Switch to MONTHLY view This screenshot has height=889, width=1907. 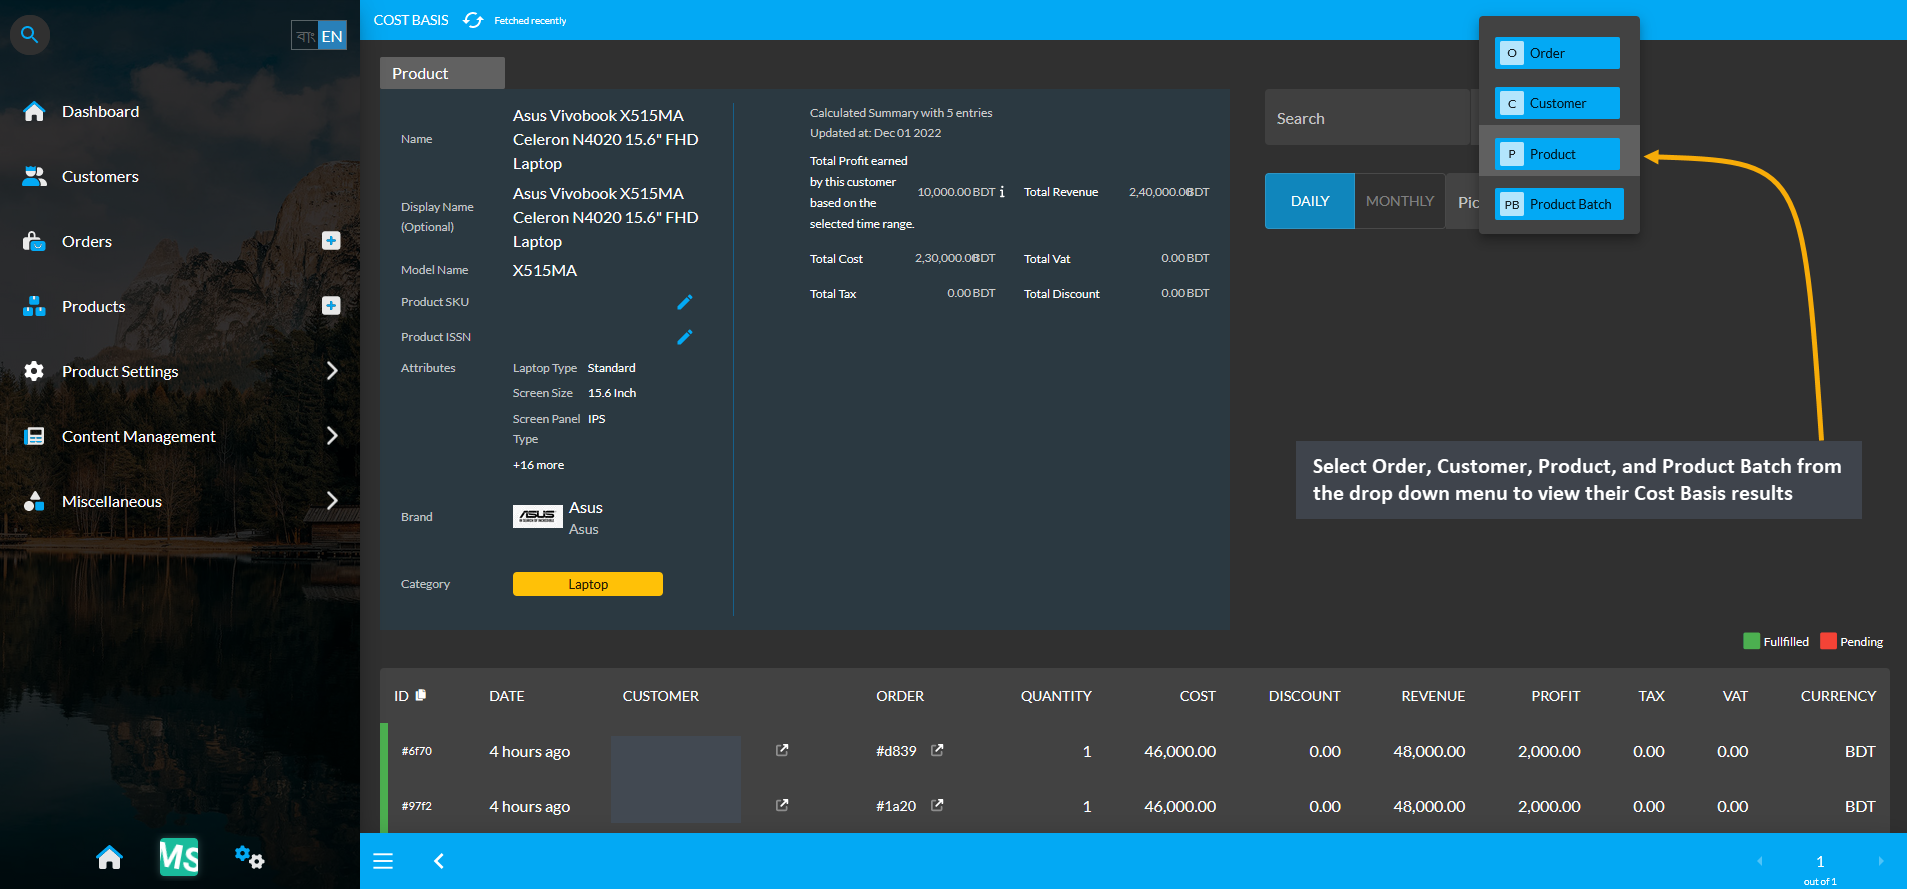point(1400,201)
